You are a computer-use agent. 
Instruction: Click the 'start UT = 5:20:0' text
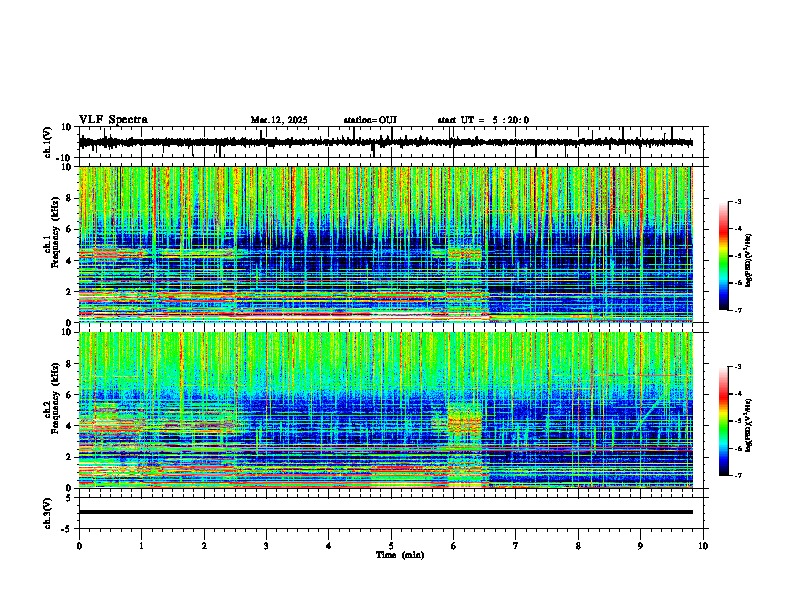click(483, 120)
